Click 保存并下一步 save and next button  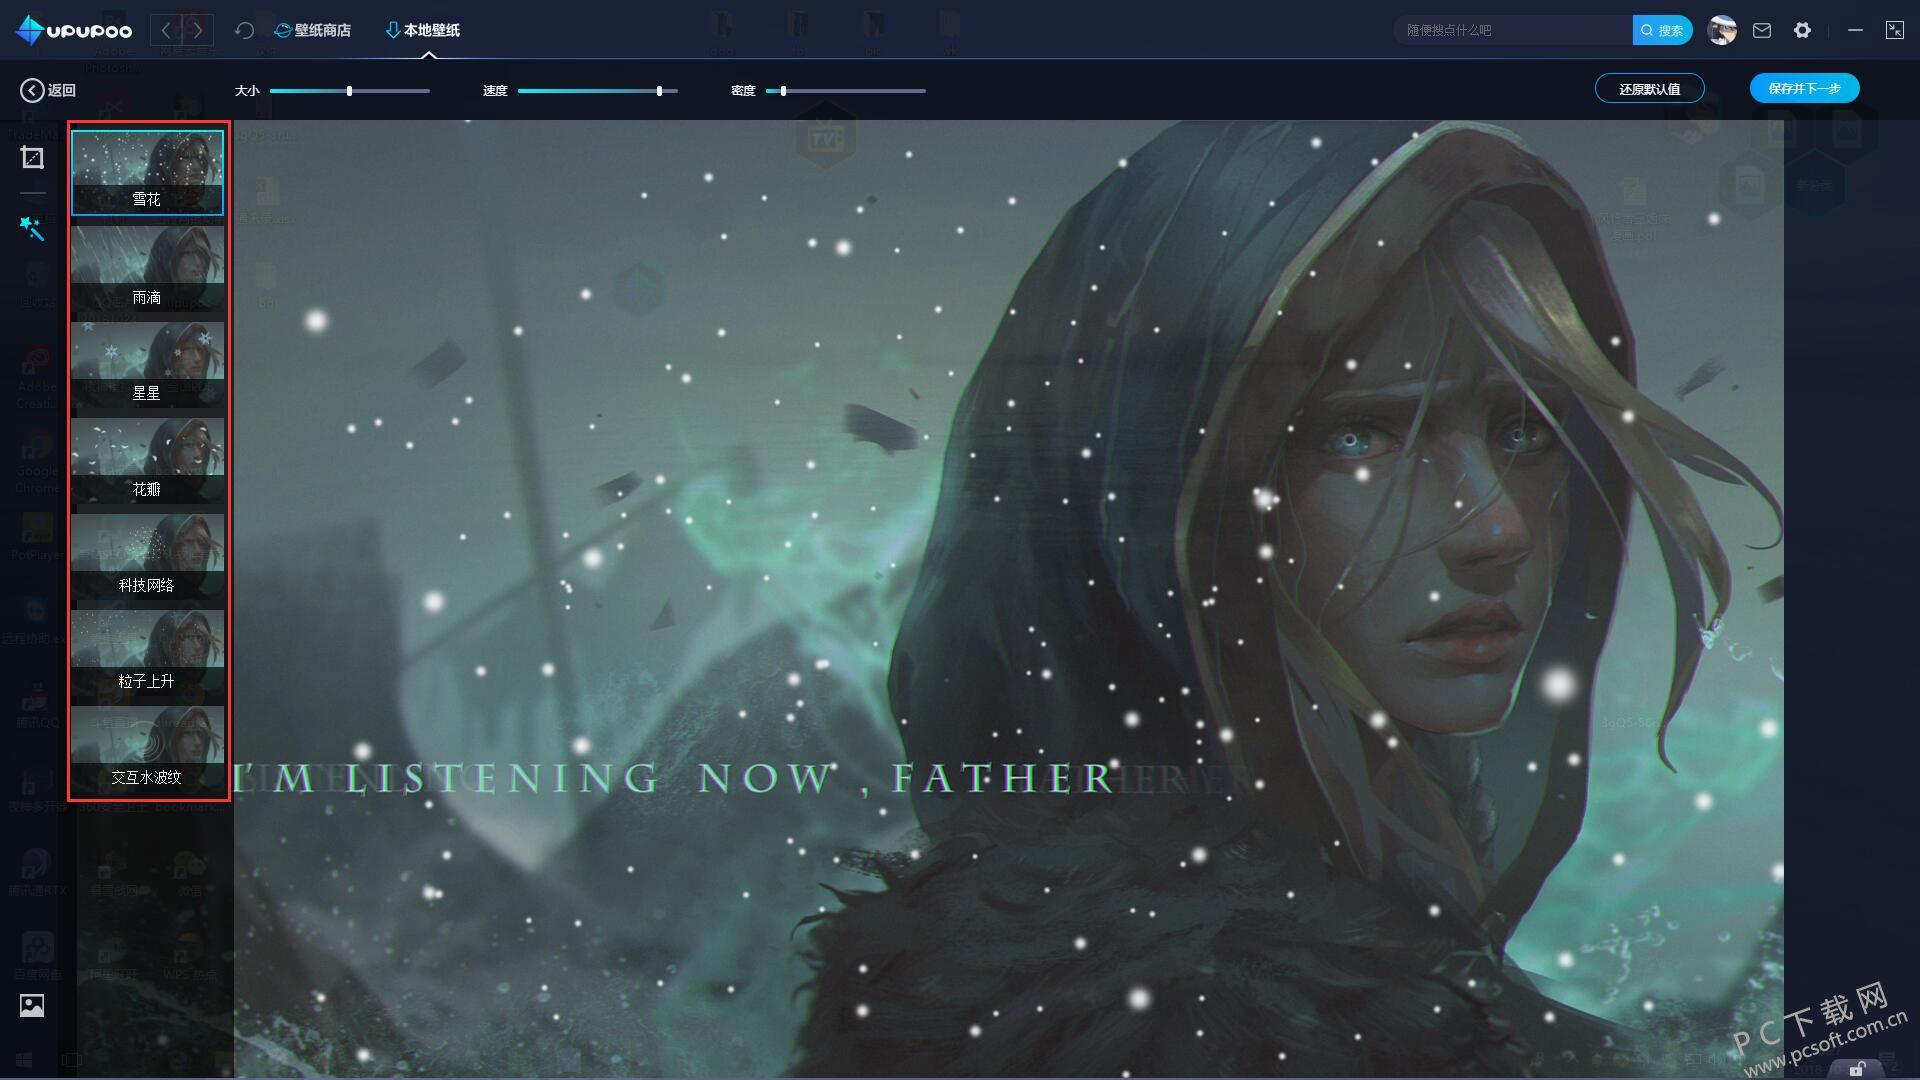[x=1804, y=88]
